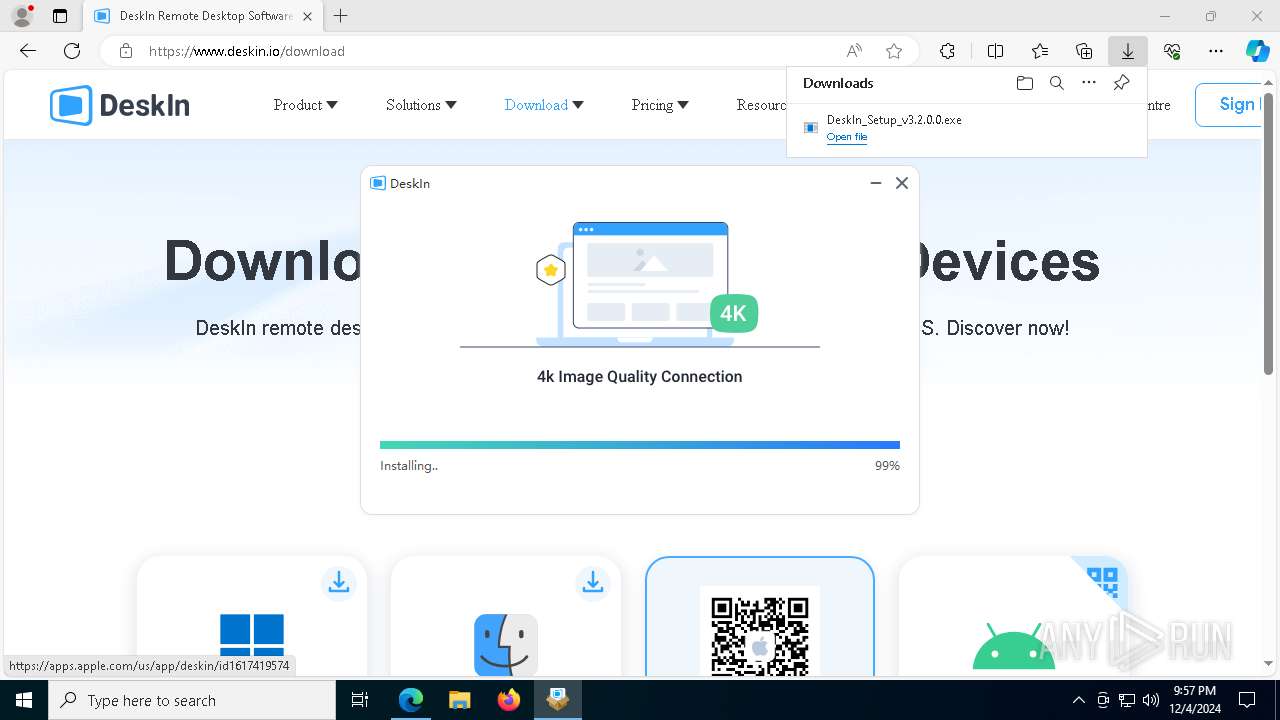The height and width of the screenshot is (720, 1280).
Task: Select the DeskIn Remote Desktop Software tab
Action: coord(203,16)
